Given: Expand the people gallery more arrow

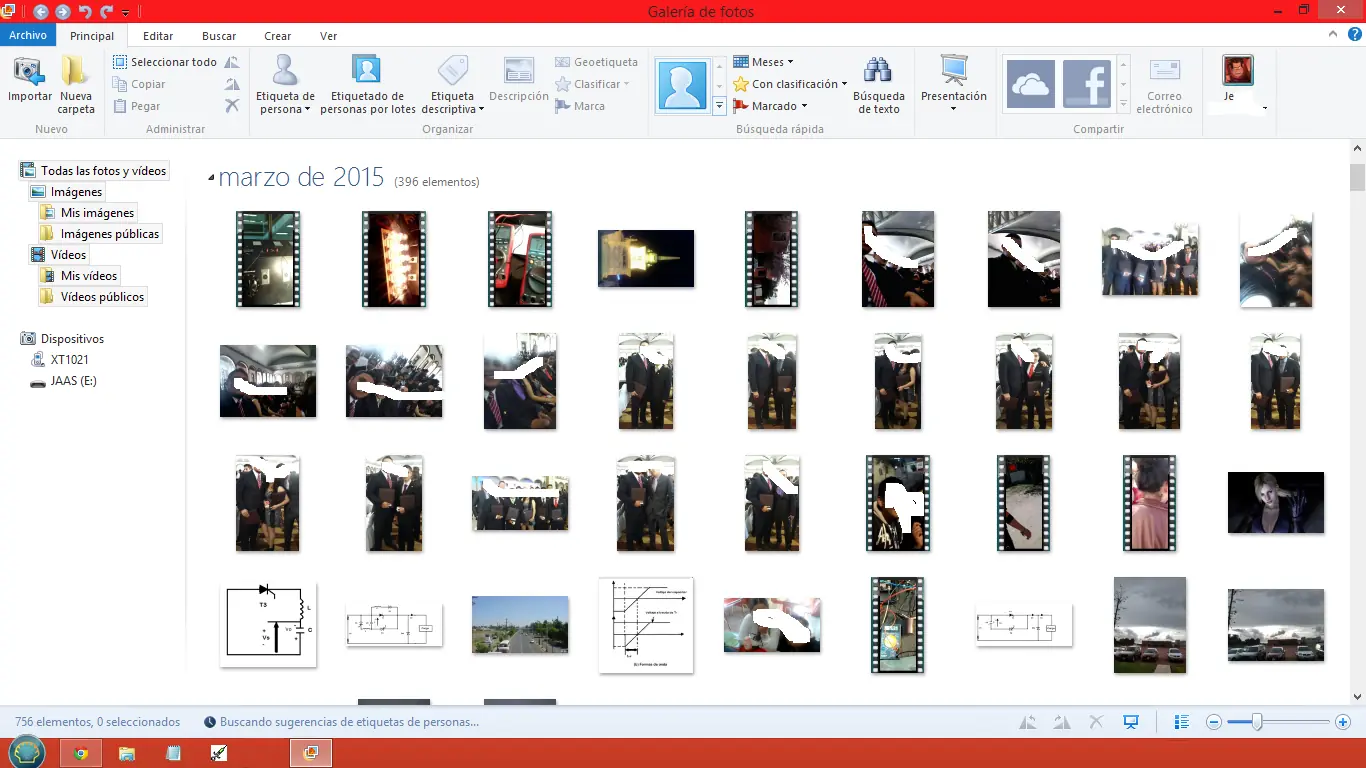Looking at the screenshot, I should point(719,105).
